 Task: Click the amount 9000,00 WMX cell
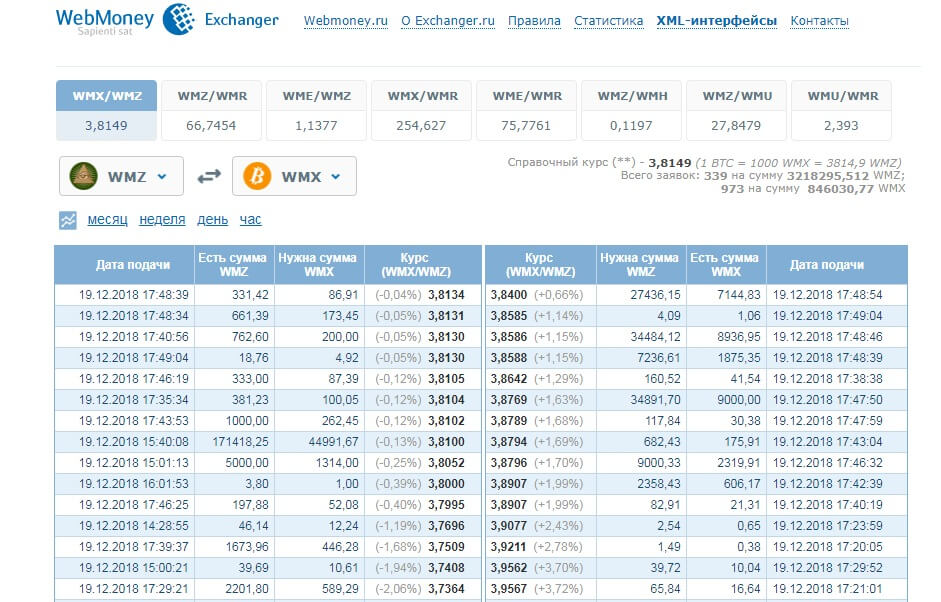(x=739, y=400)
